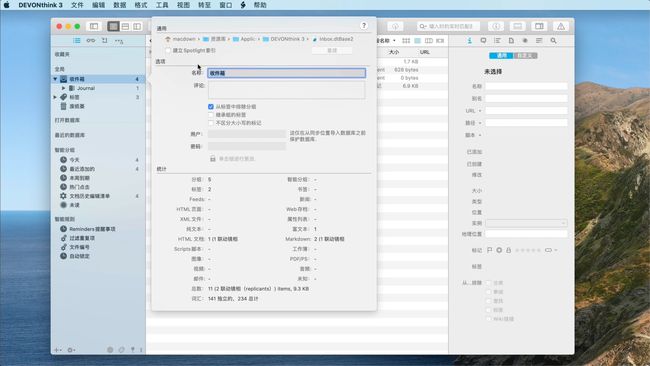Click the search field in toolbar
This screenshot has height=366, width=650.
448,27
